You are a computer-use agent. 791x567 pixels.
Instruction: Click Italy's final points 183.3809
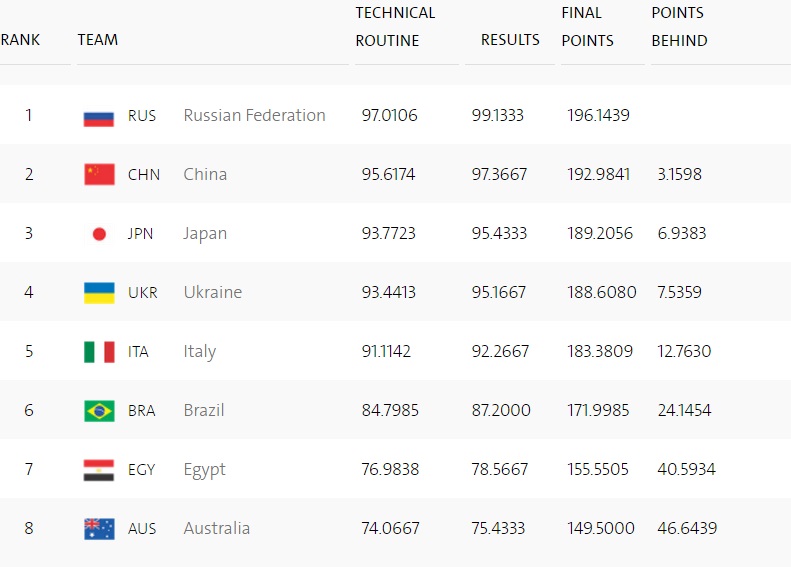[599, 352]
